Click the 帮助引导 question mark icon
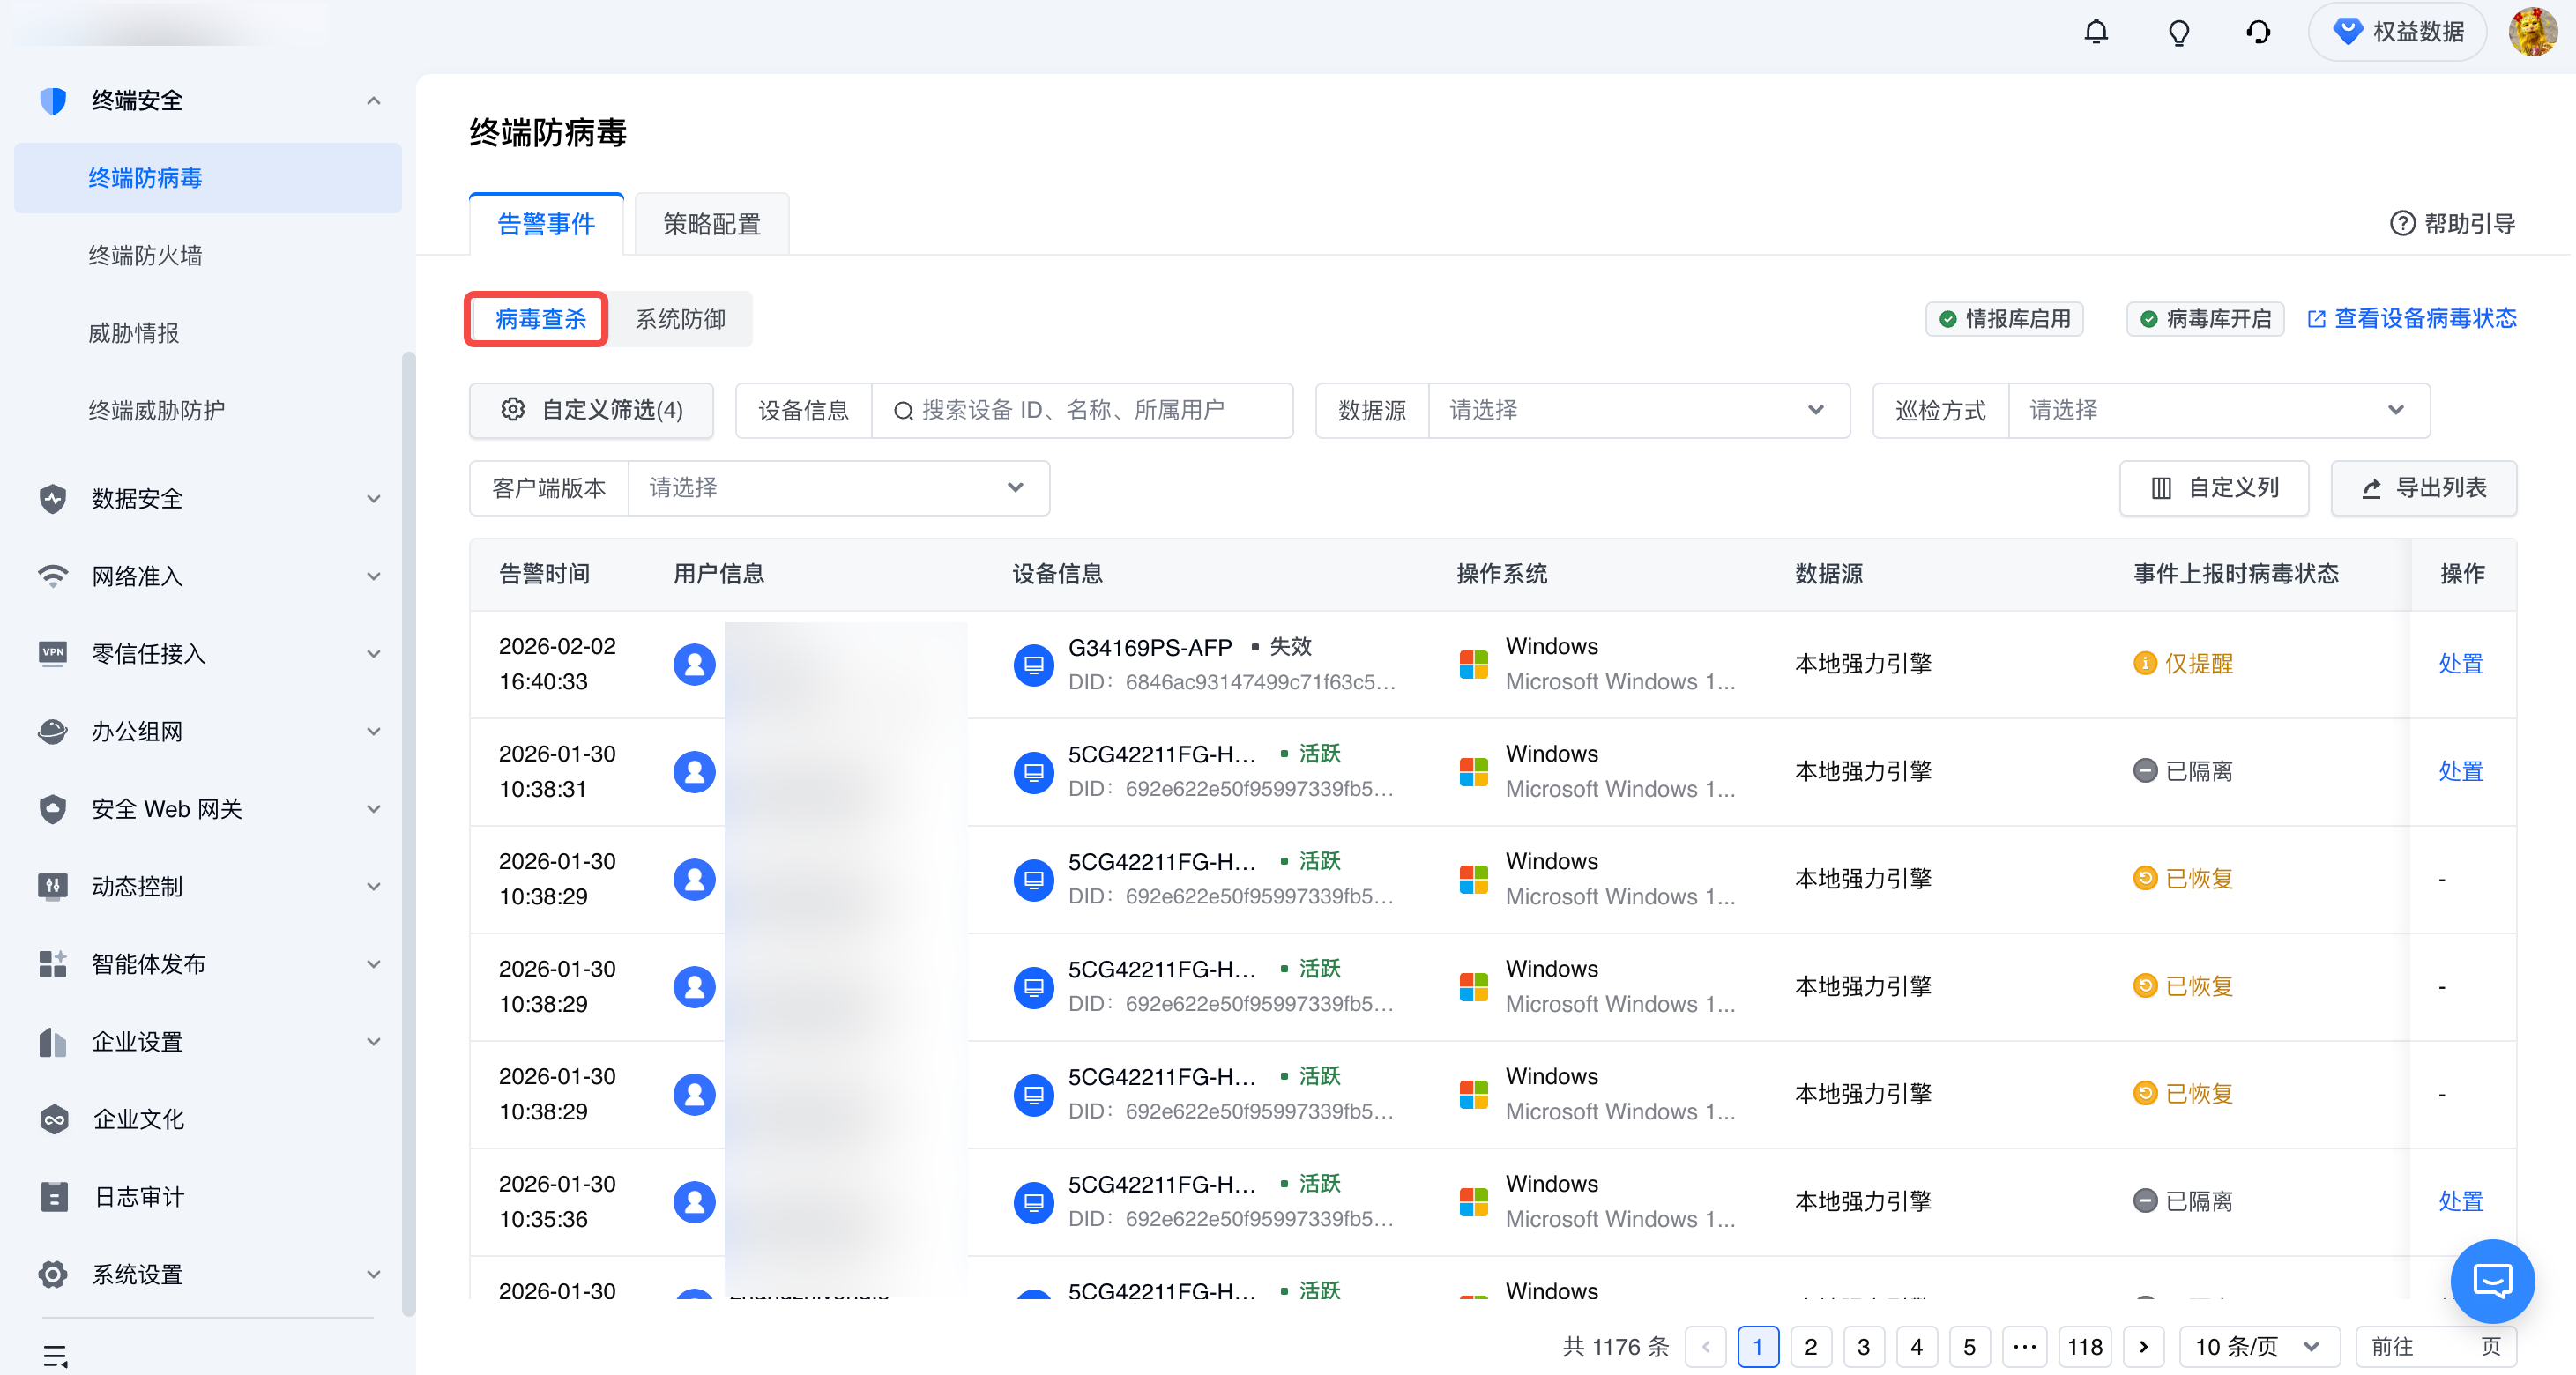2576x1375 pixels. point(2402,223)
